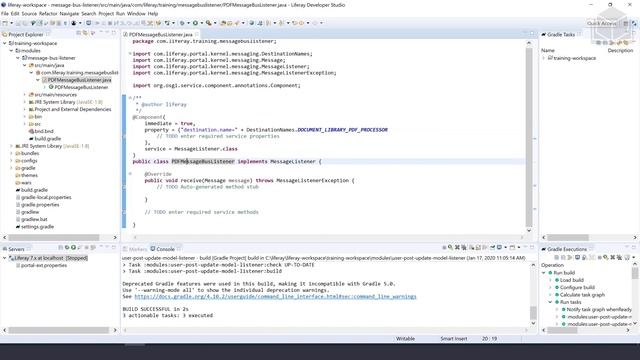Toggle Scroll Lock in Console toolbar

[x=478, y=247]
